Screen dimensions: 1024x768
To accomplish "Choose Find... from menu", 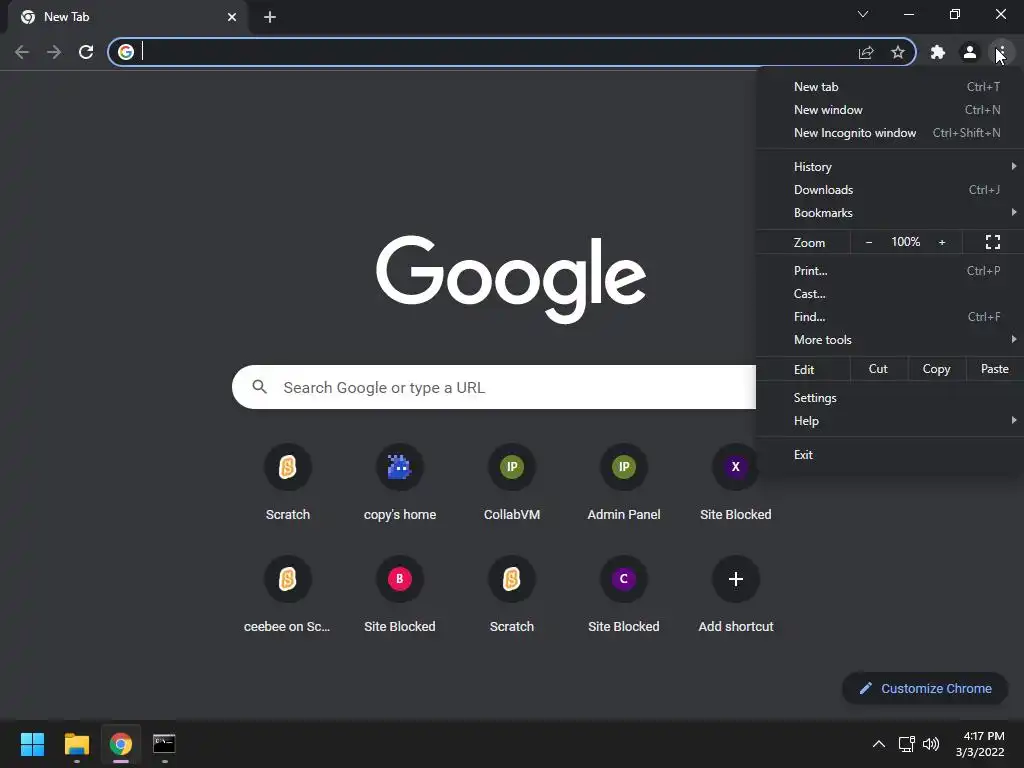I will coord(890,317).
